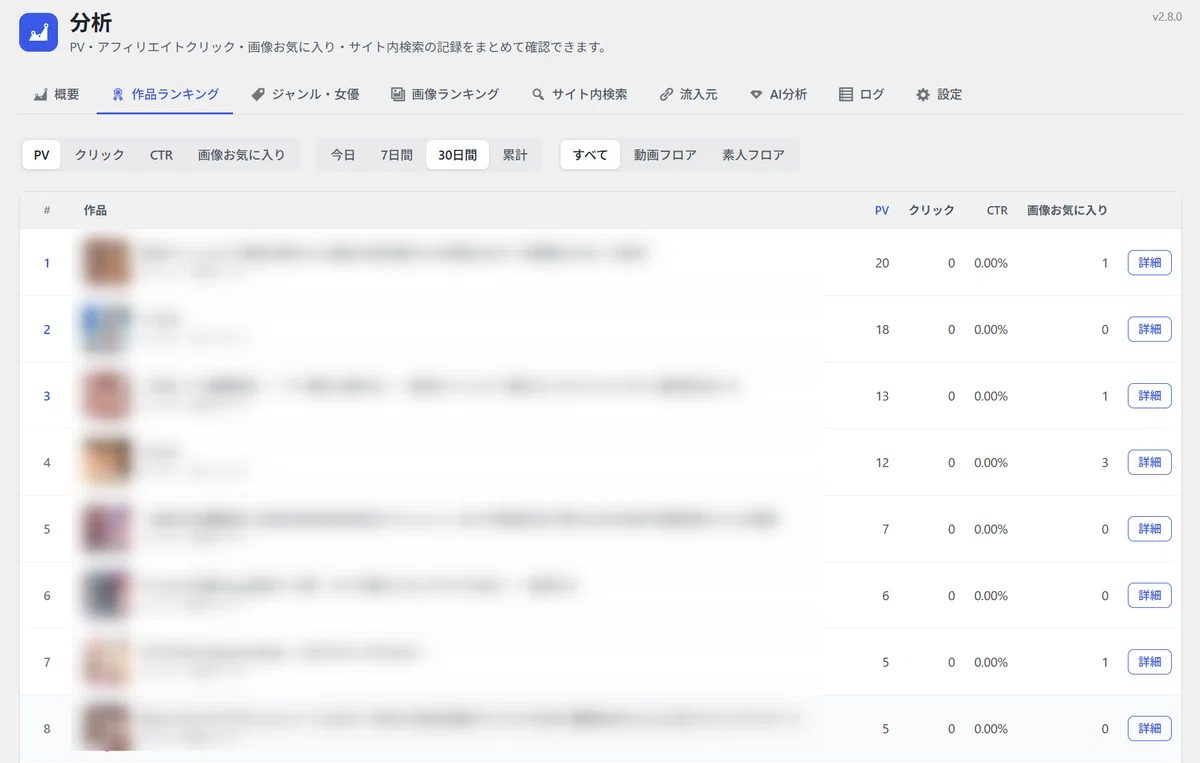This screenshot has height=763, width=1200.
Task: Click favorites value 3 in rank 4 row
Action: point(1105,462)
